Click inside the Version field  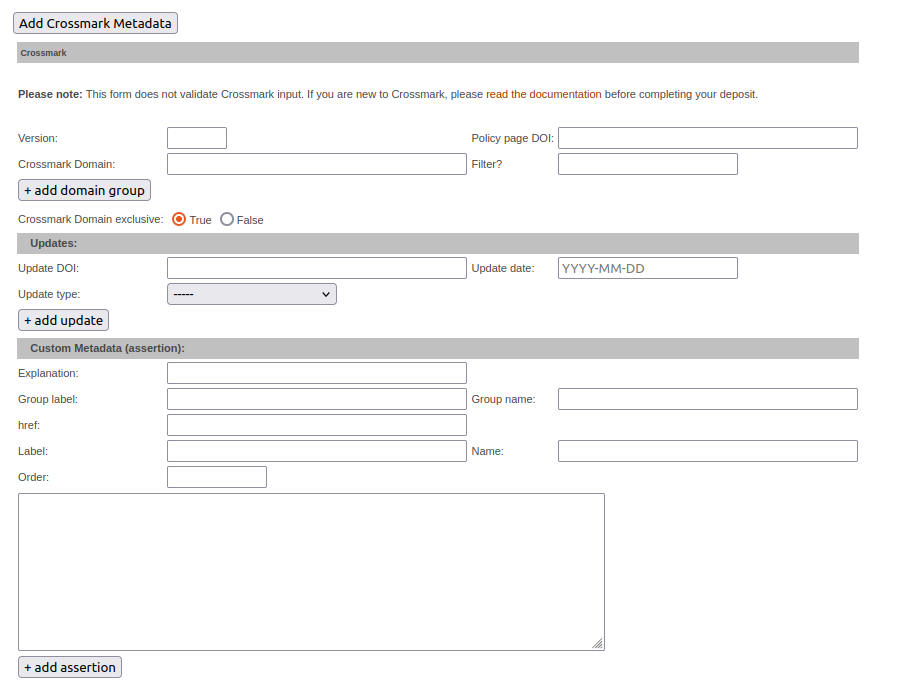(196, 137)
